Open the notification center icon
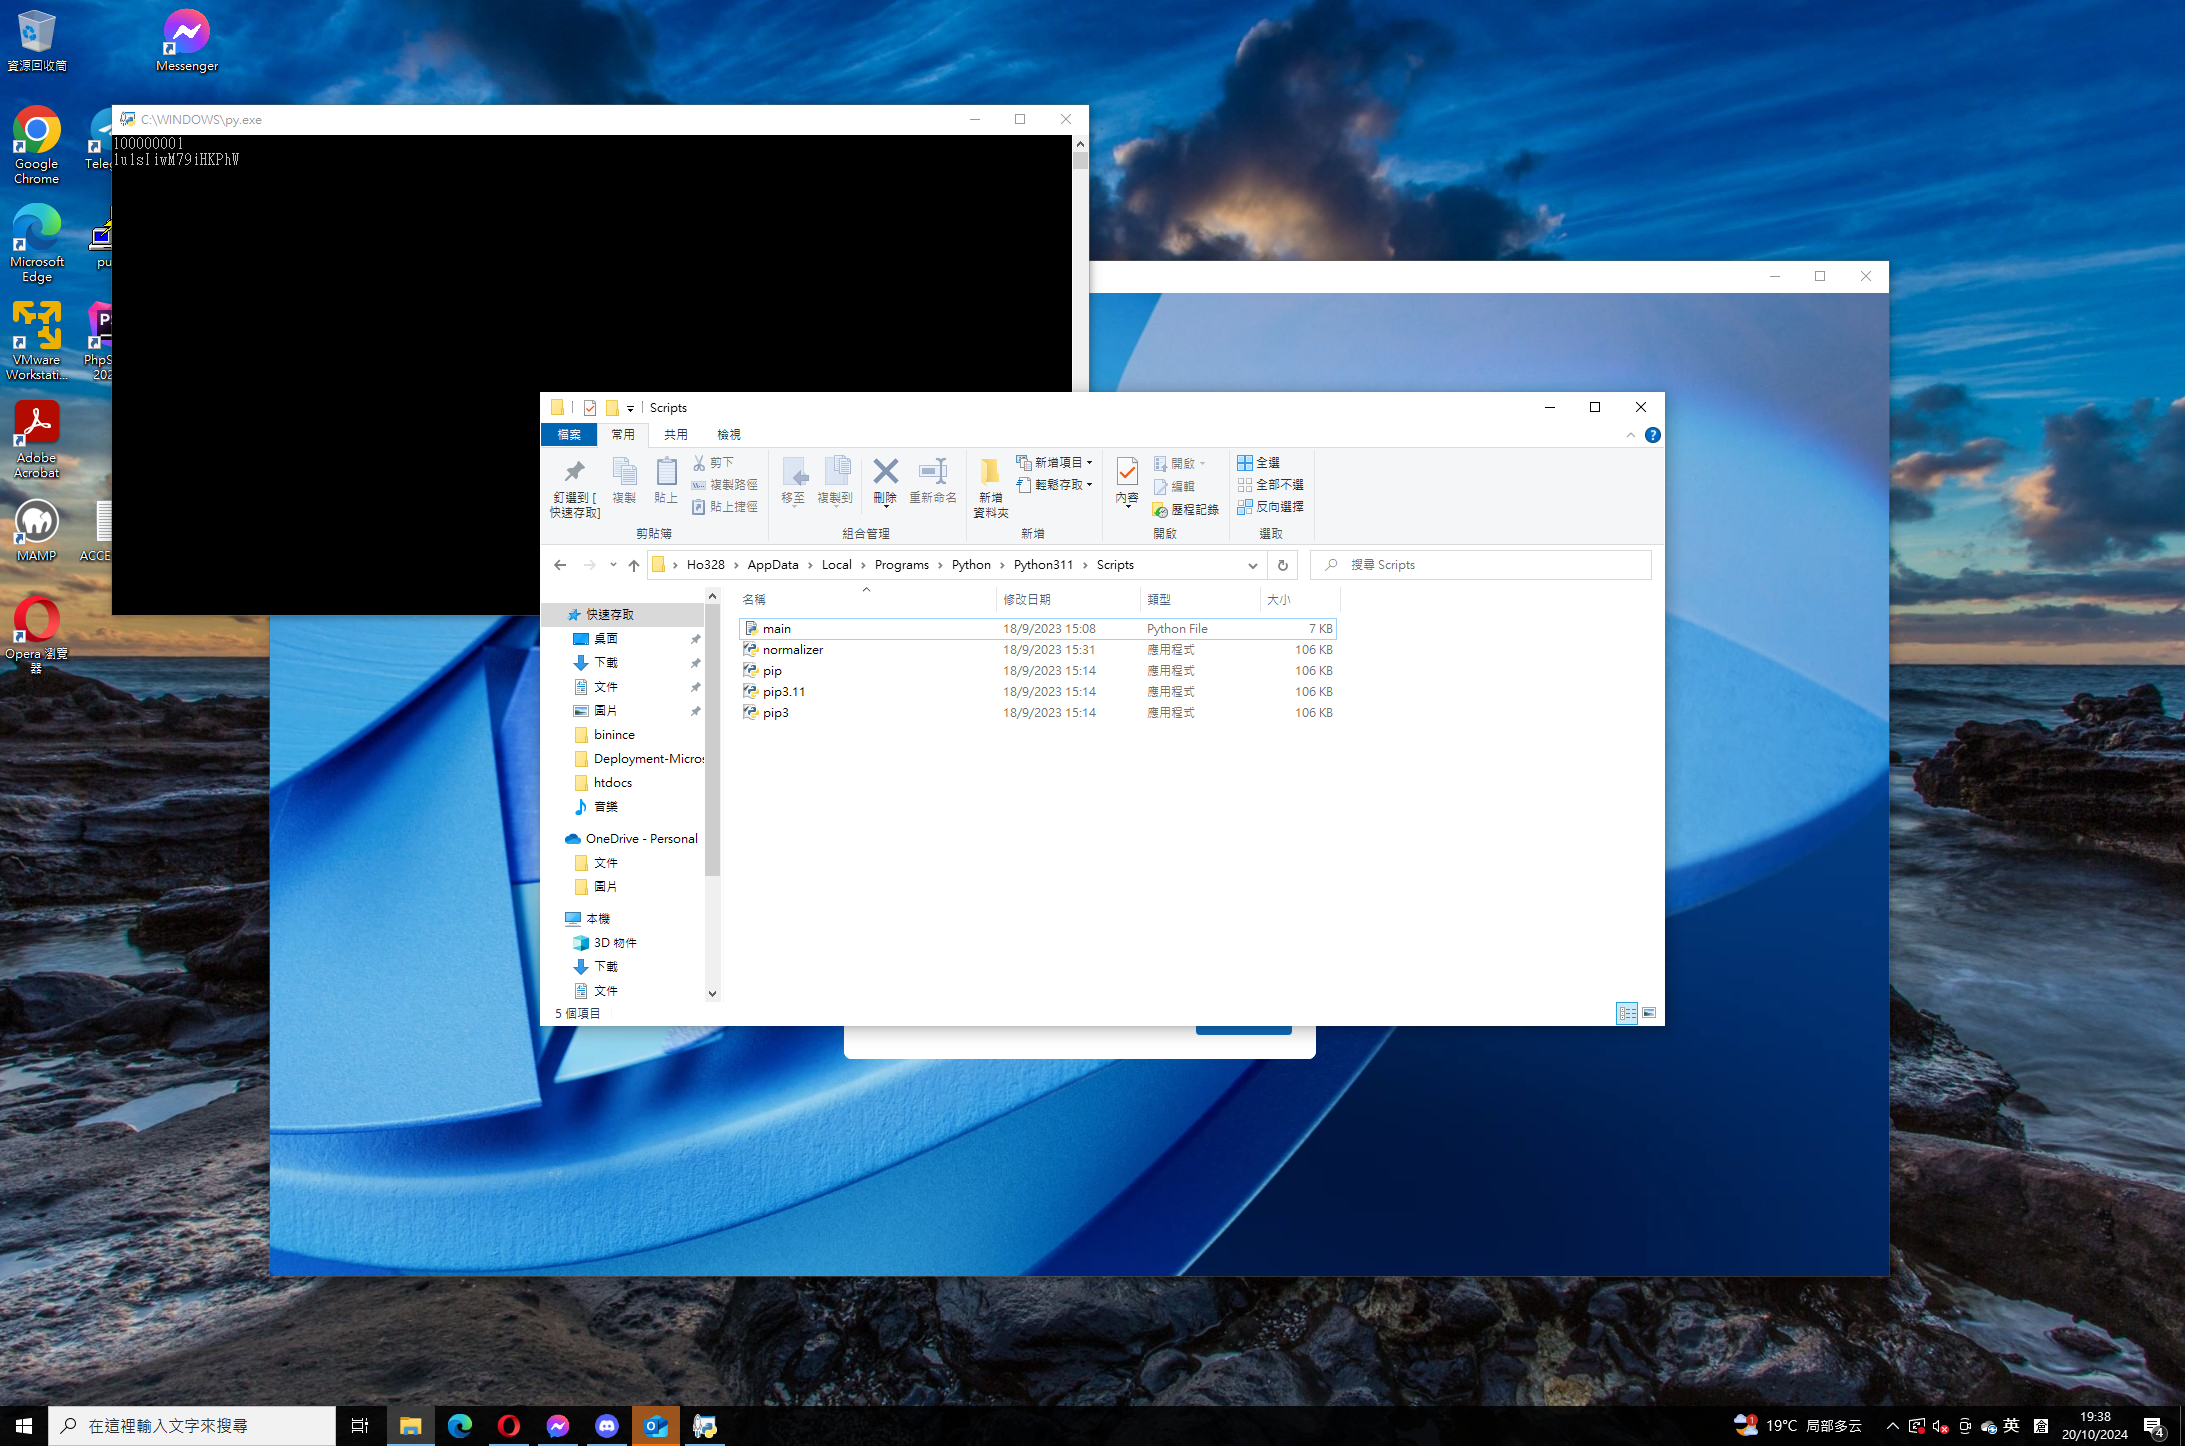The image size is (2185, 1446). tap(2154, 1426)
